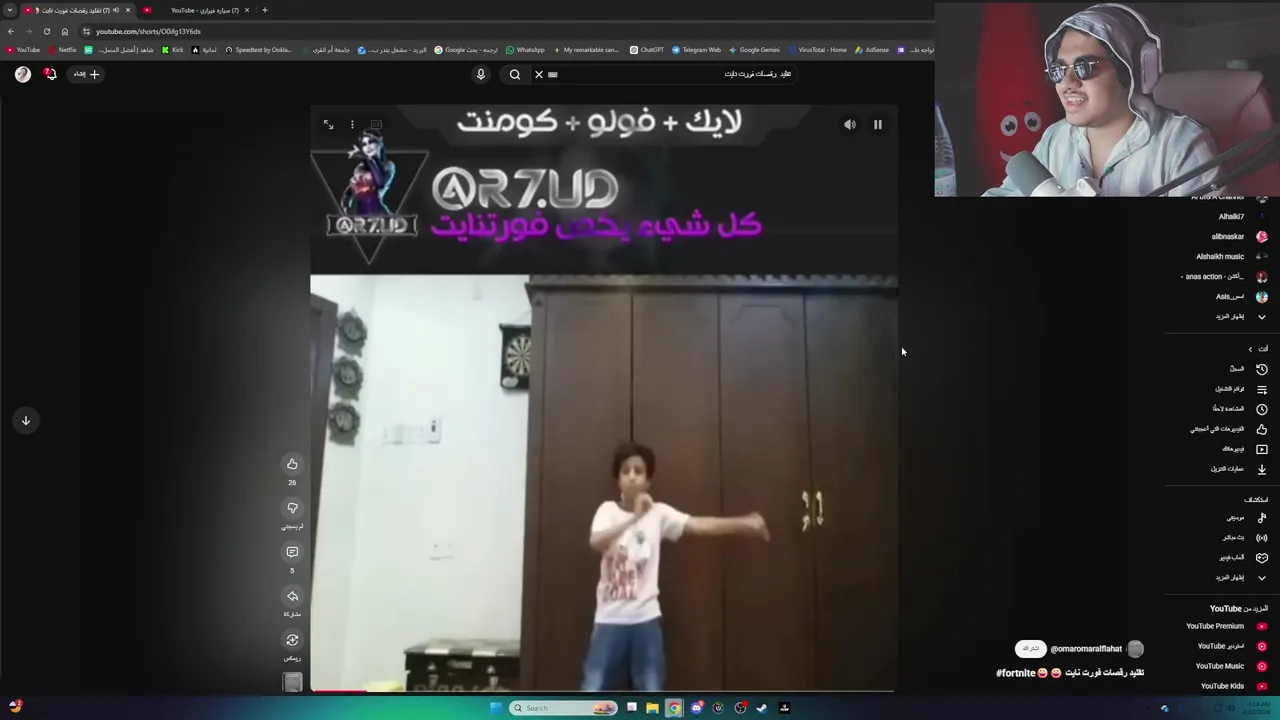Viewport: 1280px width, 720px height.
Task: Open the Liked videos sidebar item
Action: pos(1229,429)
